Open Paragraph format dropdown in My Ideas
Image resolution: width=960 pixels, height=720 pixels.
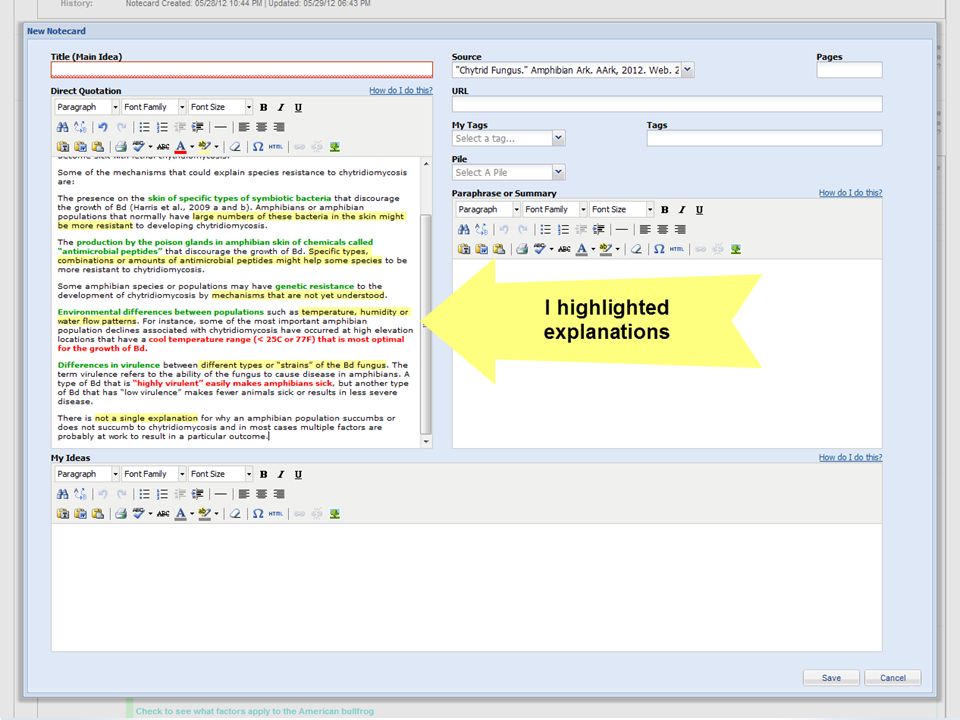[86, 474]
